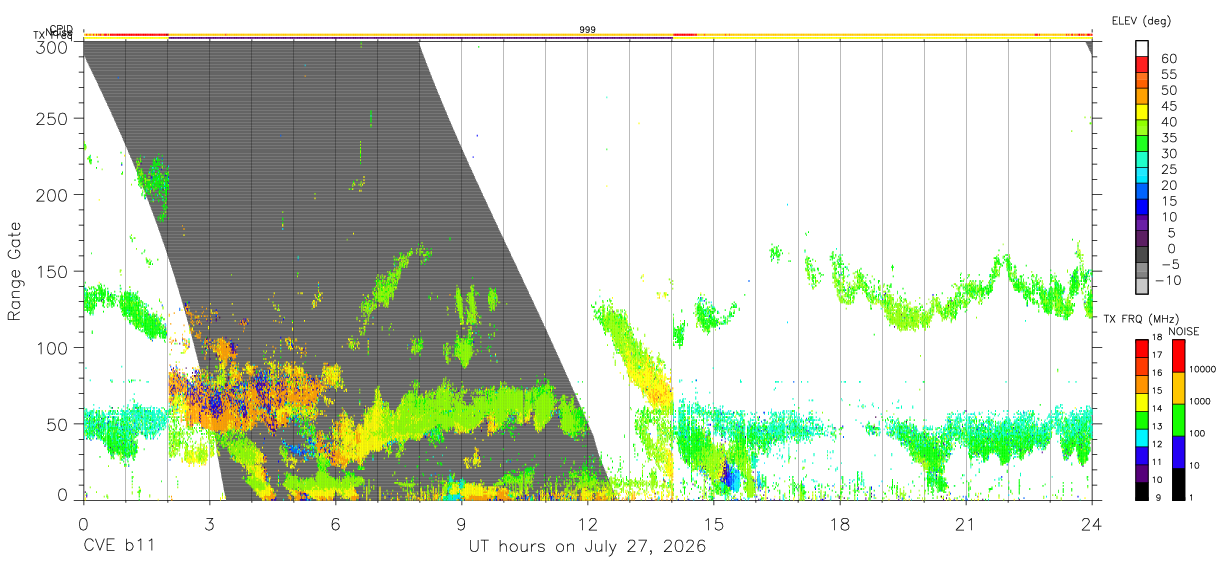Click the cyan swatch in TX FRQ colorbar

click(1142, 437)
